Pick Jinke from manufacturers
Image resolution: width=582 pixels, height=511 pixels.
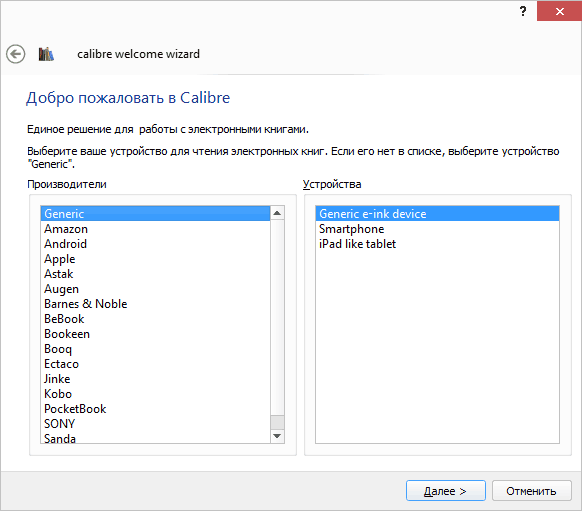click(x=155, y=379)
